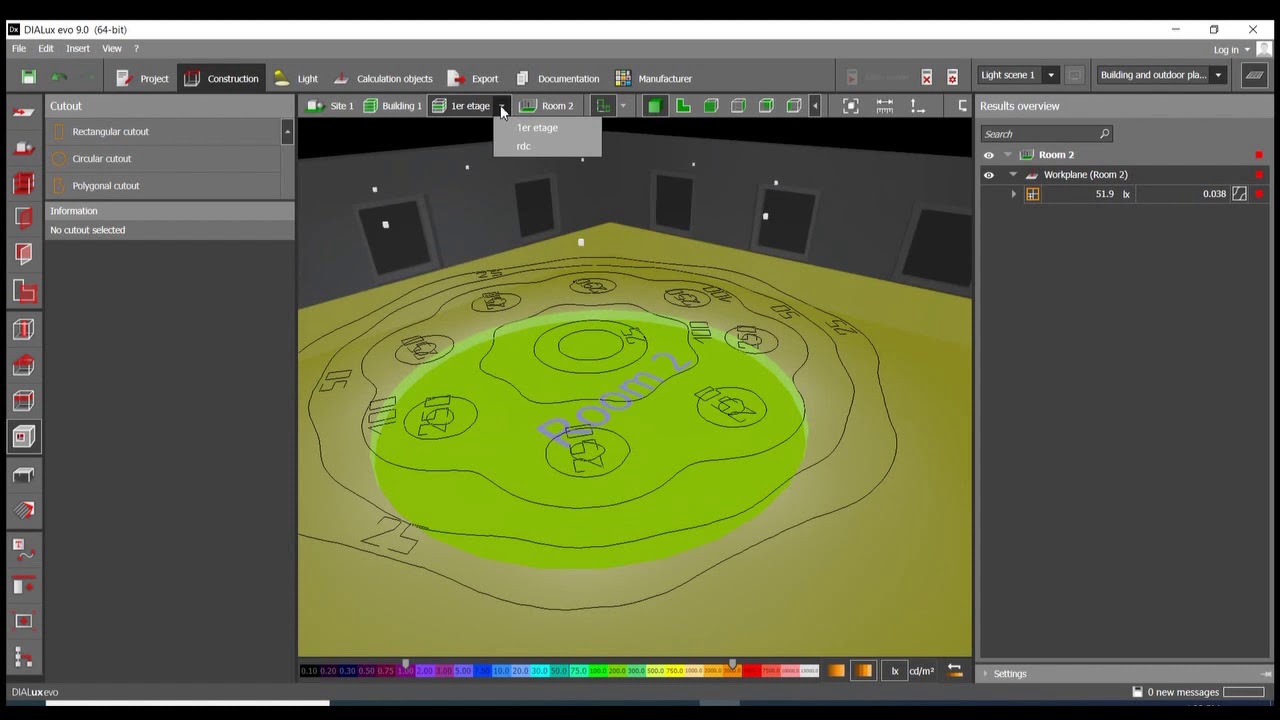This screenshot has width=1280, height=720.
Task: Open the Light mode tab
Action: tap(295, 78)
